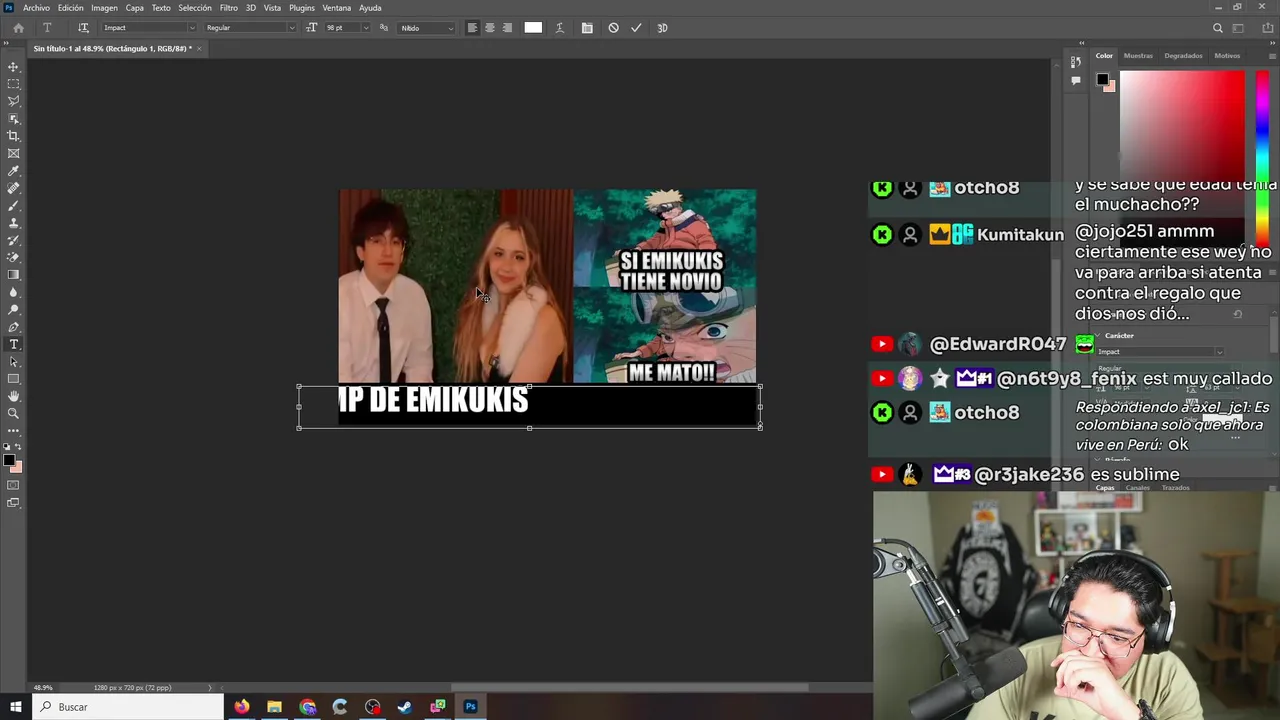Open the Imagen menu

coord(104,8)
